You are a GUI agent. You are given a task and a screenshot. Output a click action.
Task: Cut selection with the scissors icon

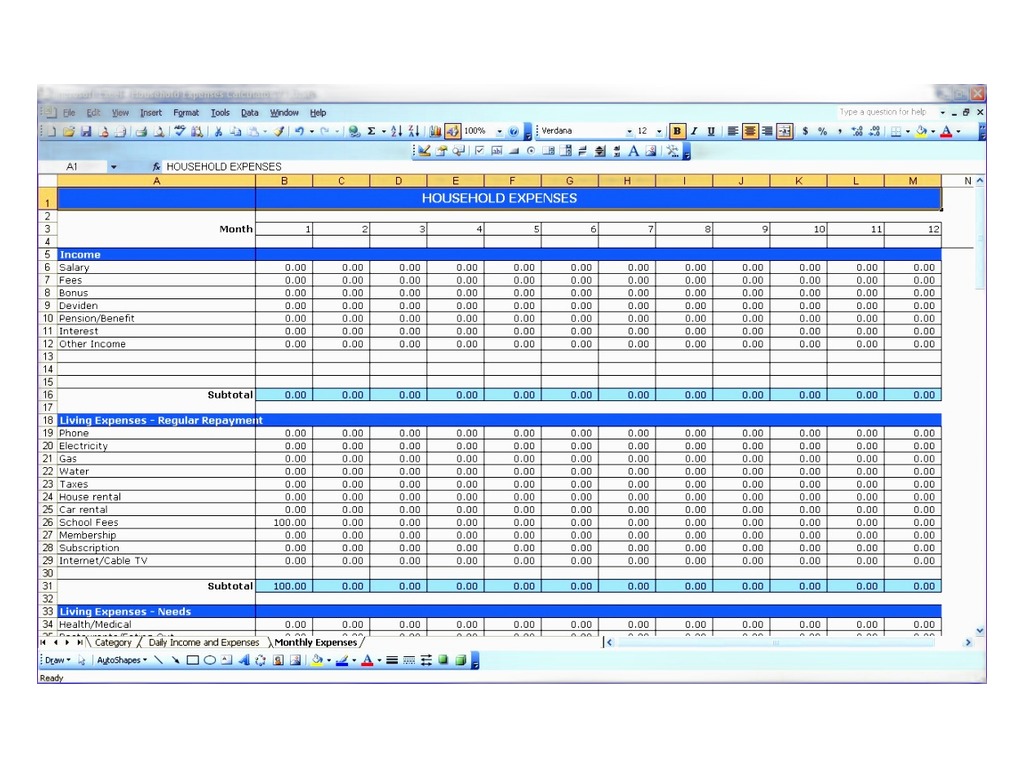(x=218, y=131)
